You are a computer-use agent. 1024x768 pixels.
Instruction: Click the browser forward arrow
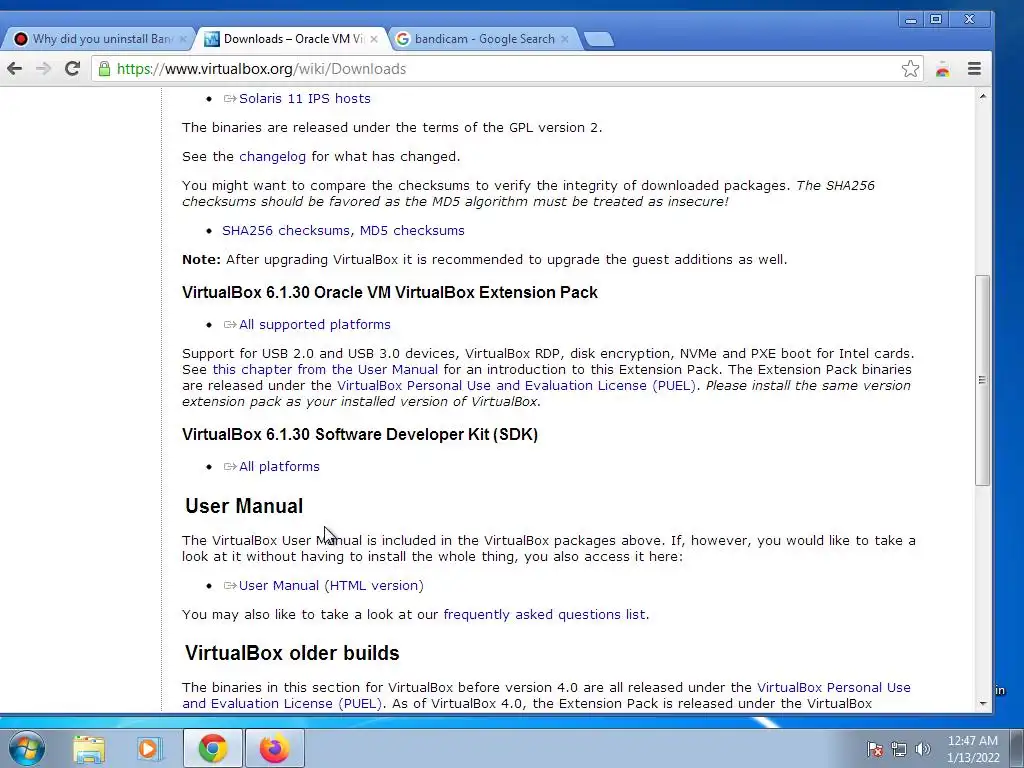click(43, 69)
